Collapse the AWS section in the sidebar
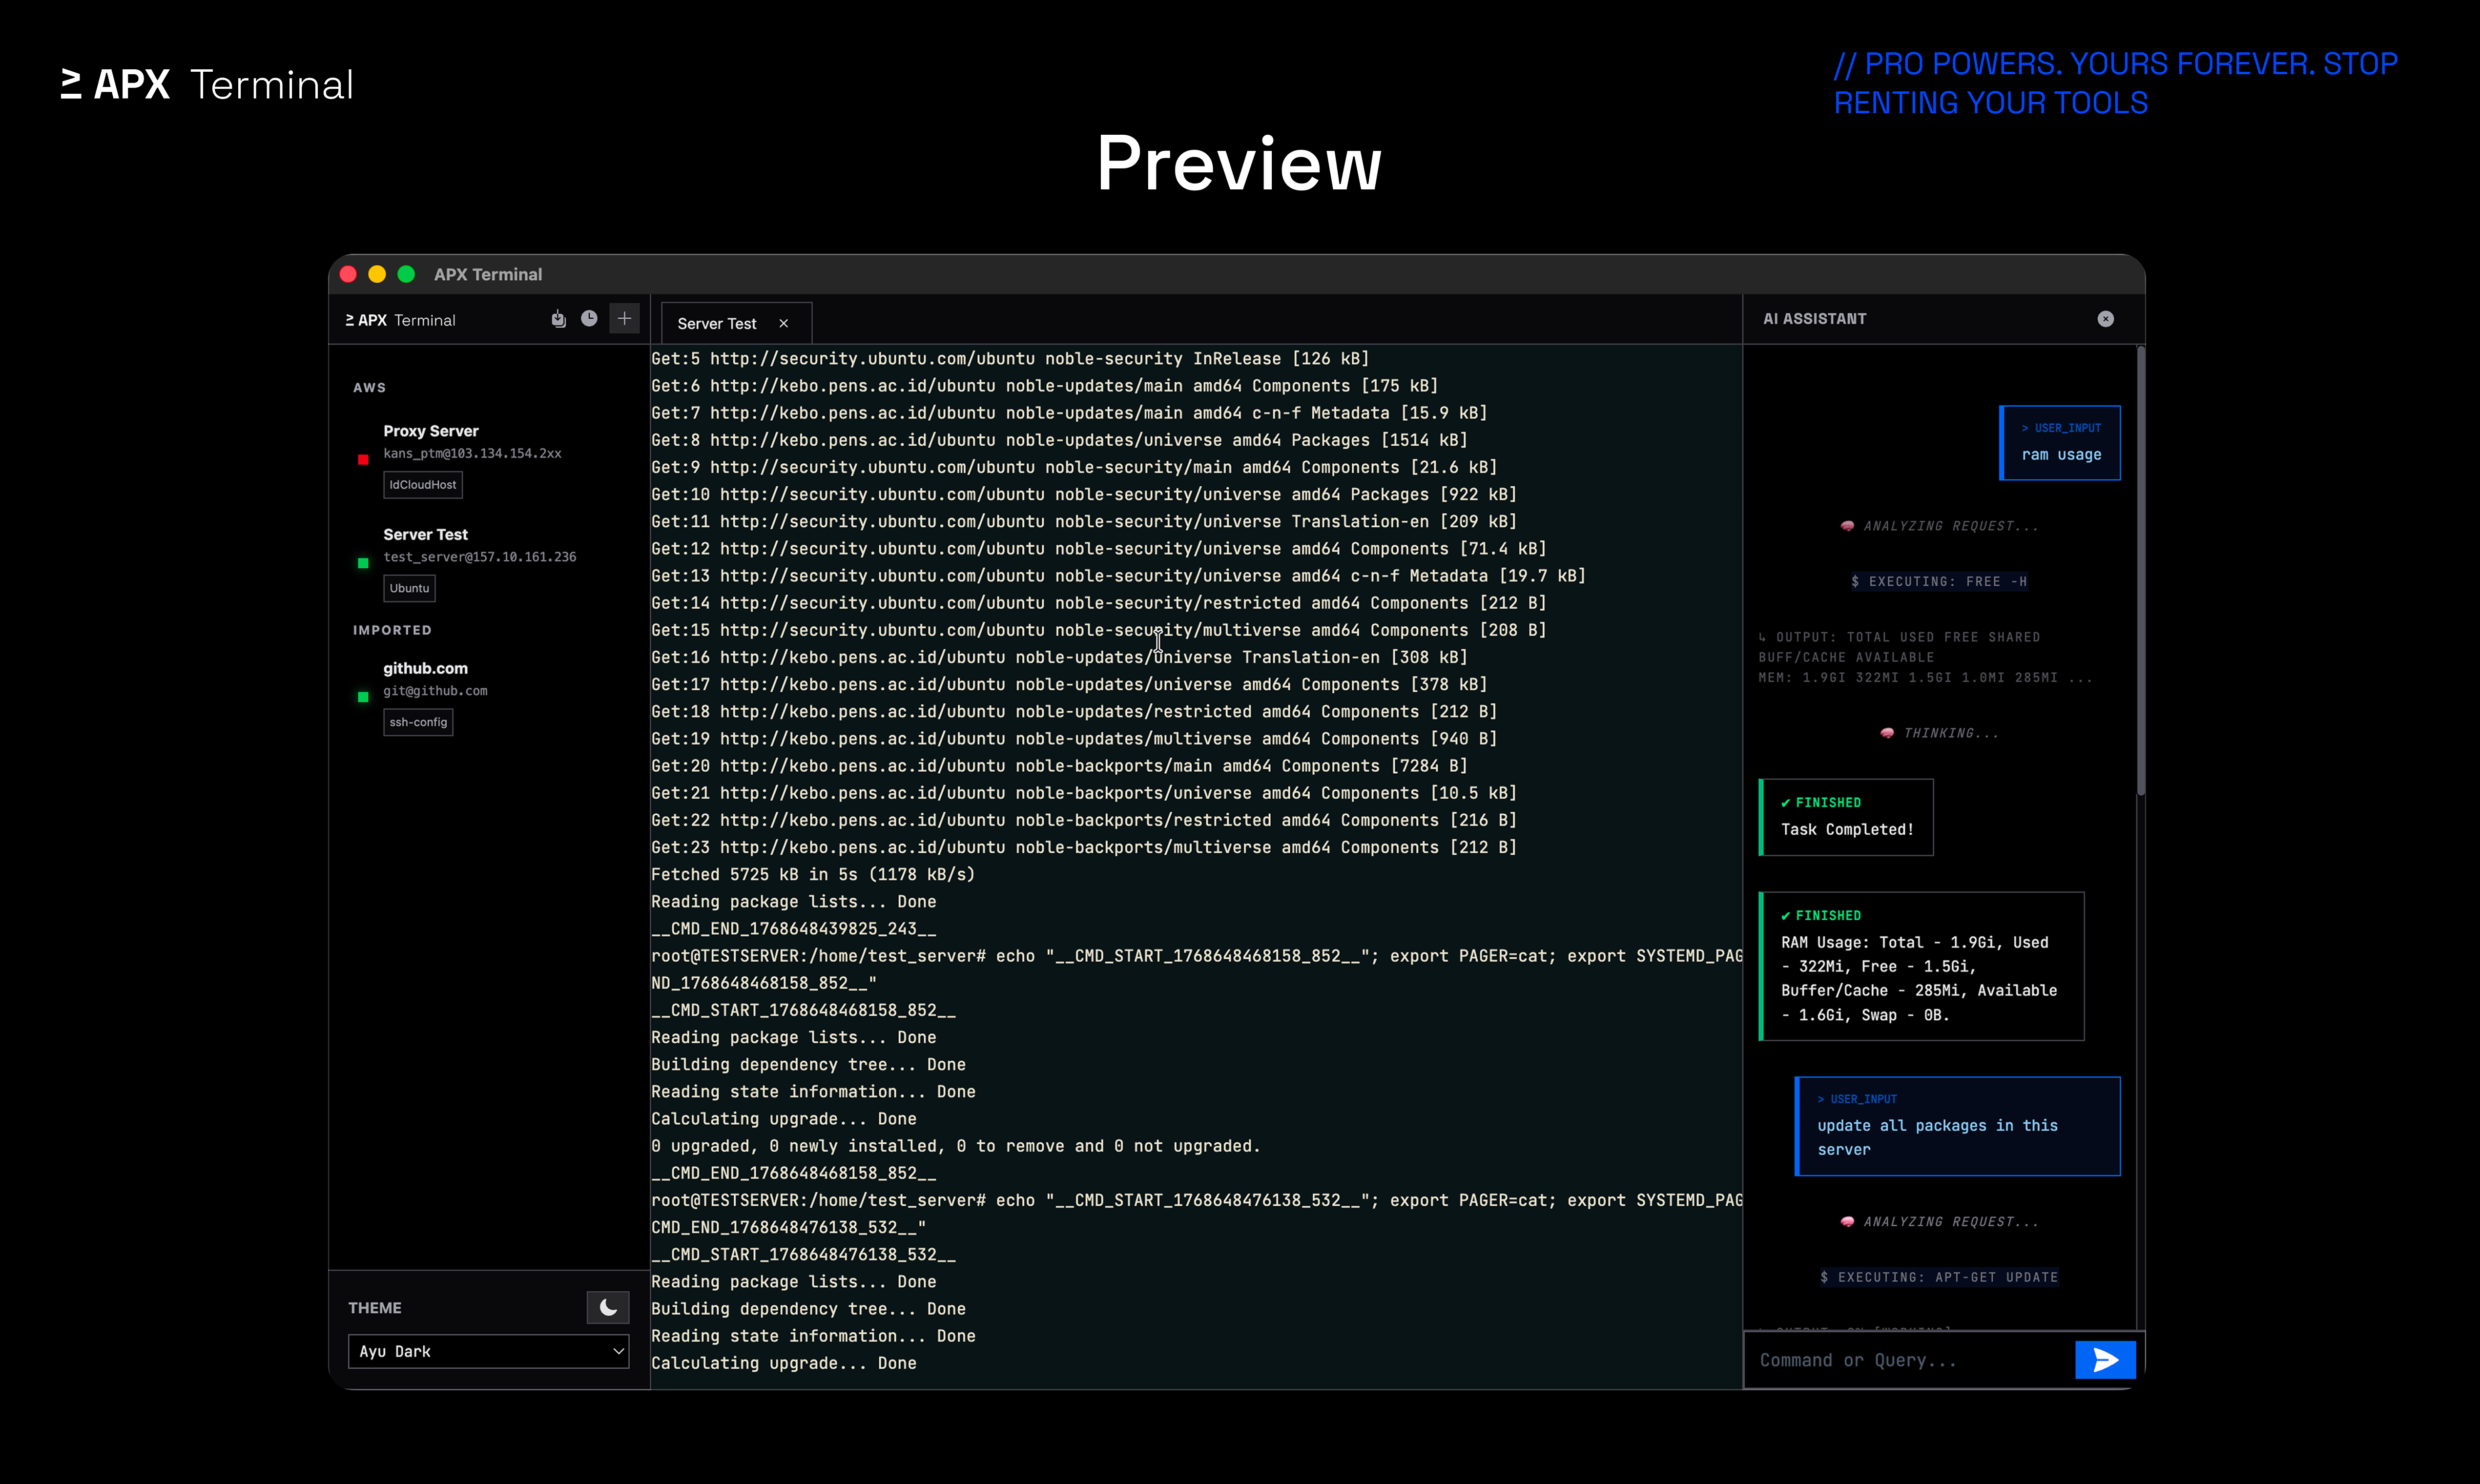Viewport: 2480px width, 1484px height. 370,387
